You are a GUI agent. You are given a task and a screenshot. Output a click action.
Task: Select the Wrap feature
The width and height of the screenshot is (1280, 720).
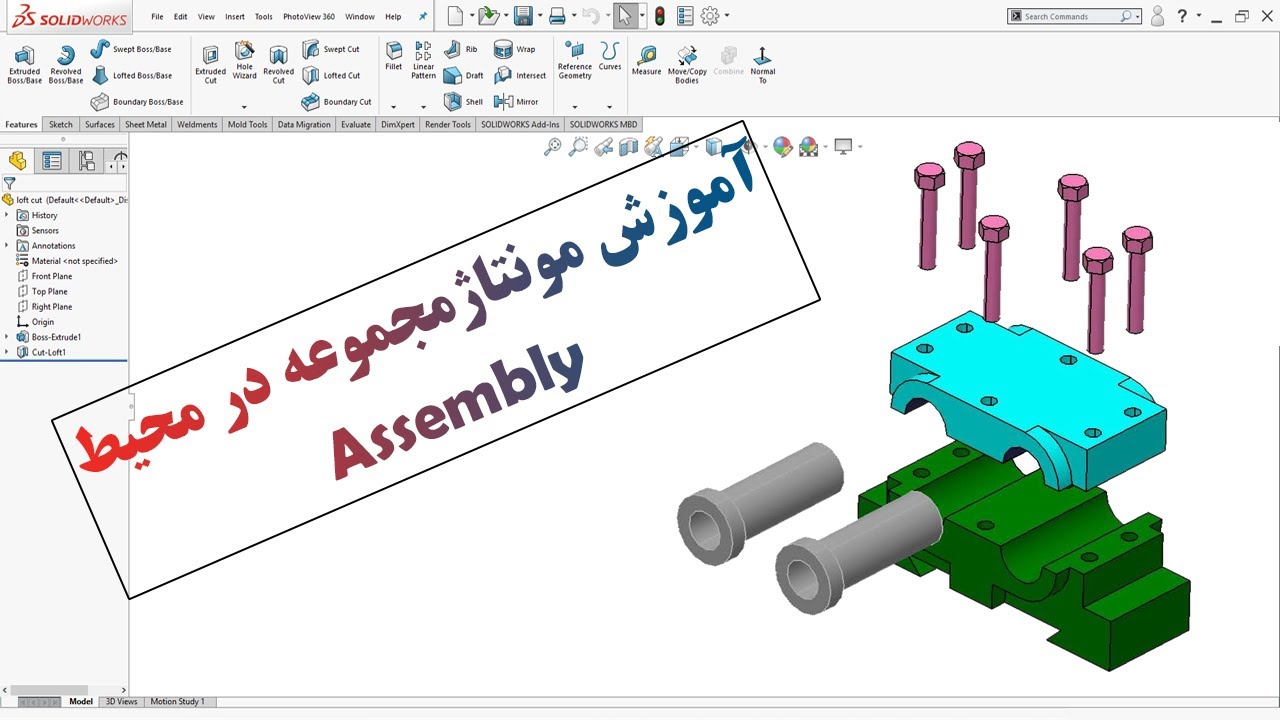coord(515,49)
